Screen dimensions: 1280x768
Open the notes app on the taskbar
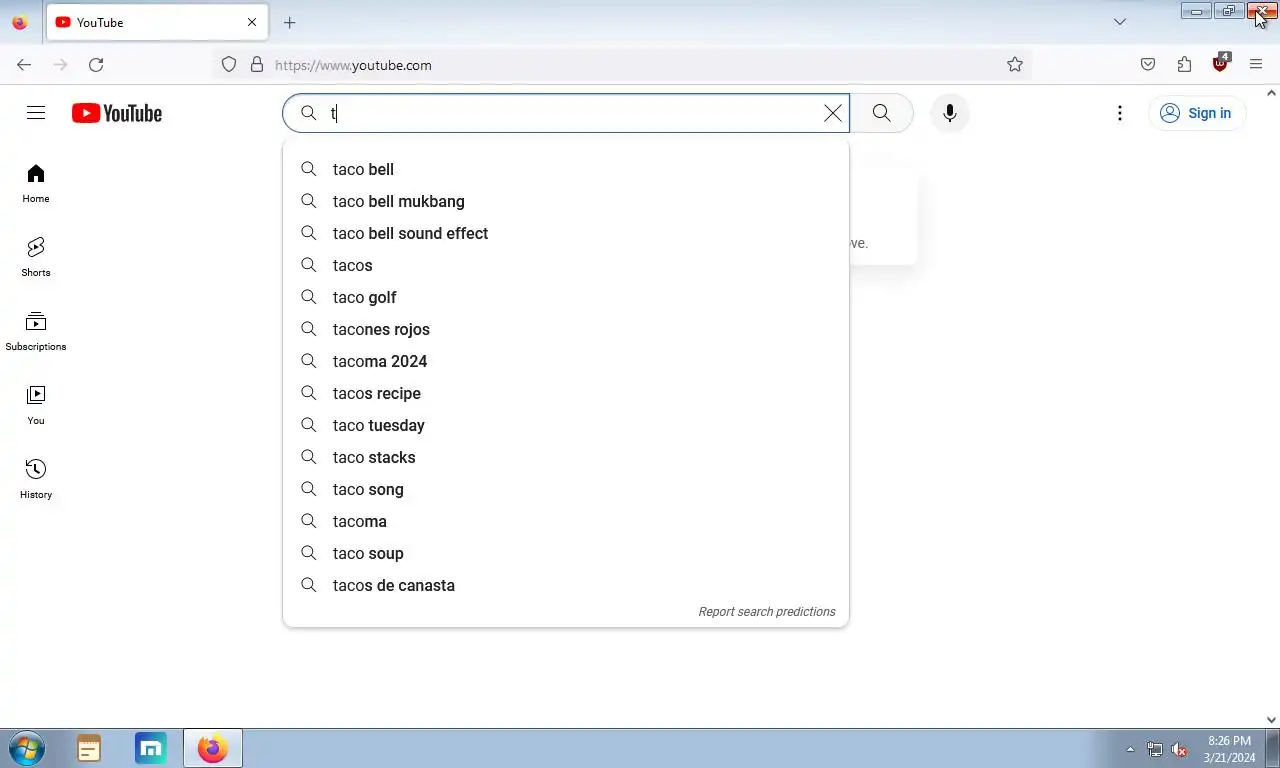coord(89,748)
